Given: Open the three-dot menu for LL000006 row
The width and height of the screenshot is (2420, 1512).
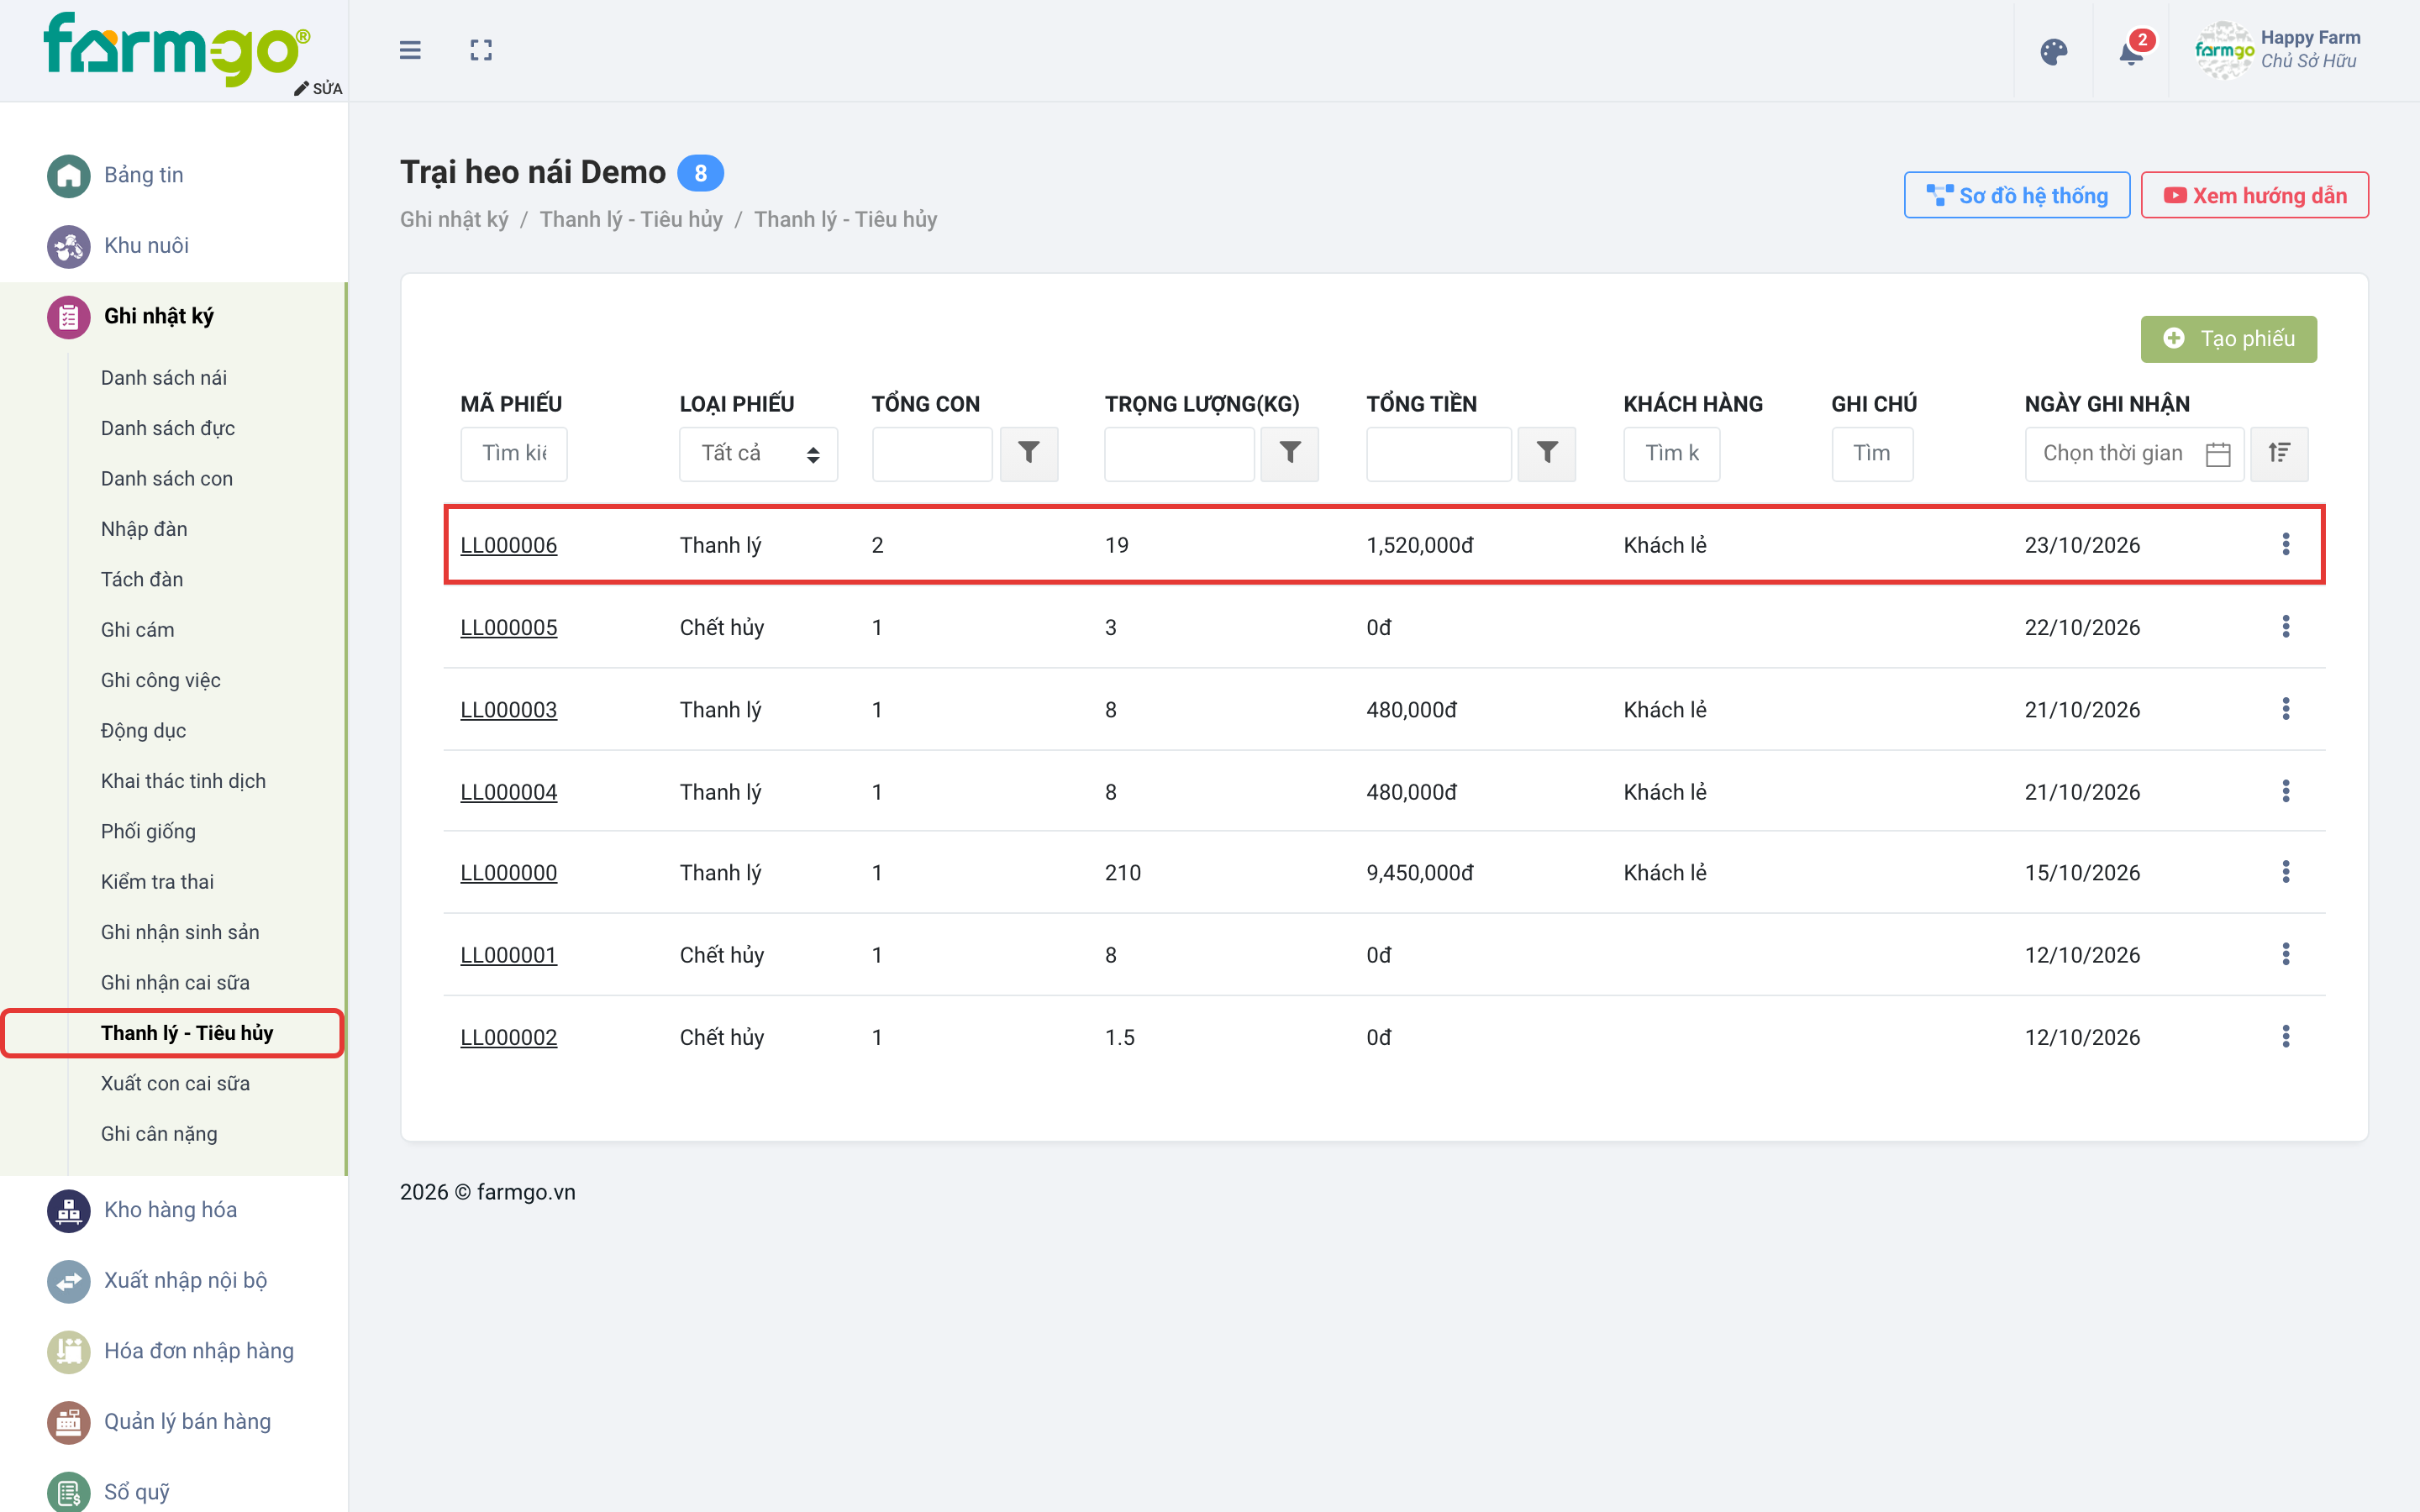Looking at the screenshot, I should (x=2285, y=544).
